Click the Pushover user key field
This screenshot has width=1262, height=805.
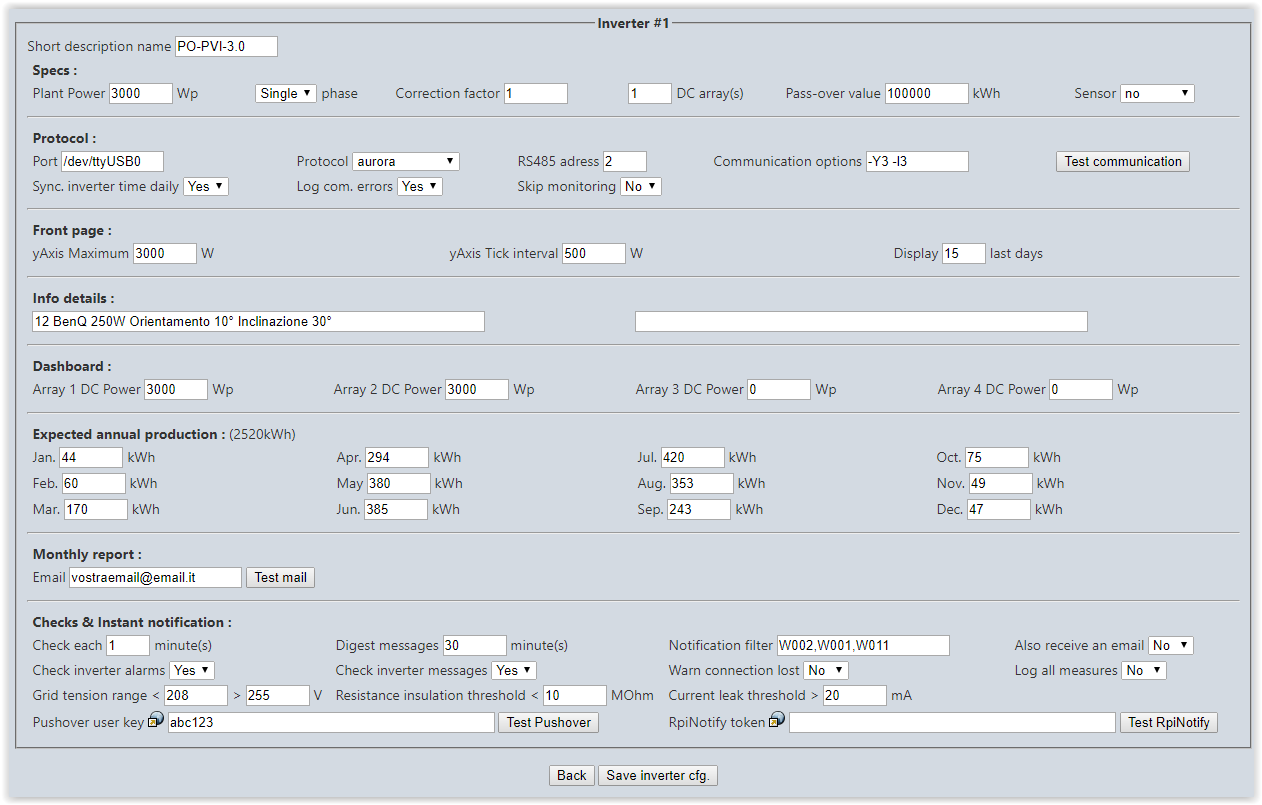click(x=331, y=722)
